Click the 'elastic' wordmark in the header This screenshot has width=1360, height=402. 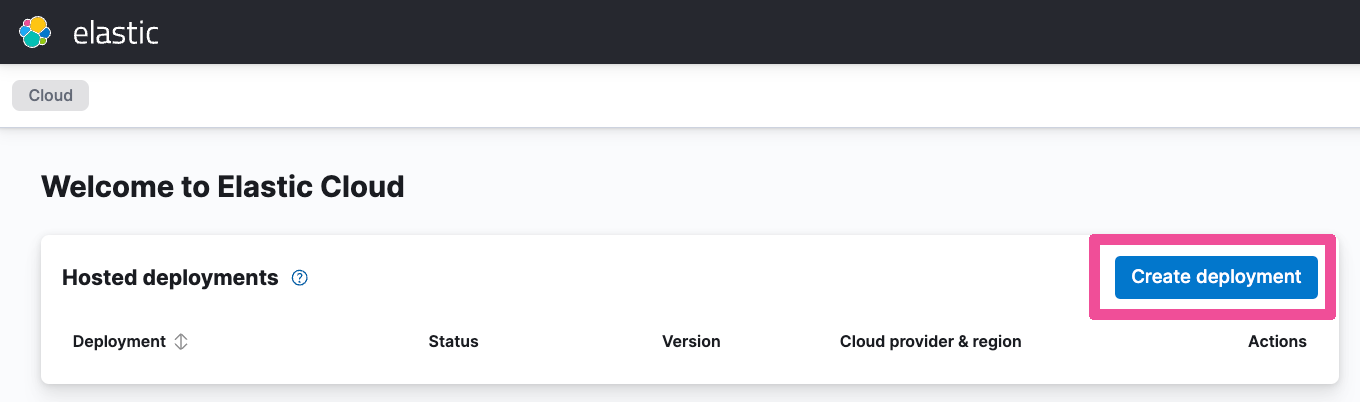pos(116,32)
